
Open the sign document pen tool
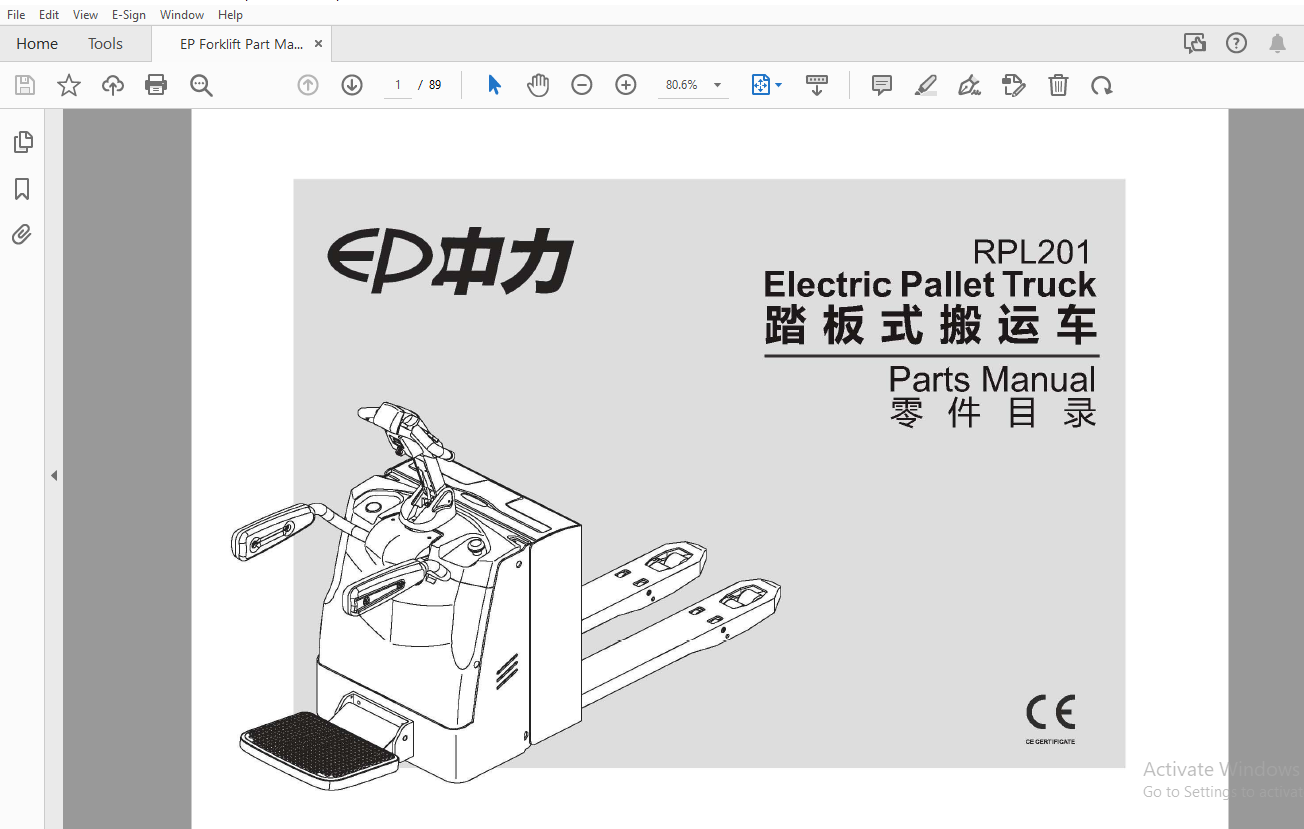pos(969,85)
